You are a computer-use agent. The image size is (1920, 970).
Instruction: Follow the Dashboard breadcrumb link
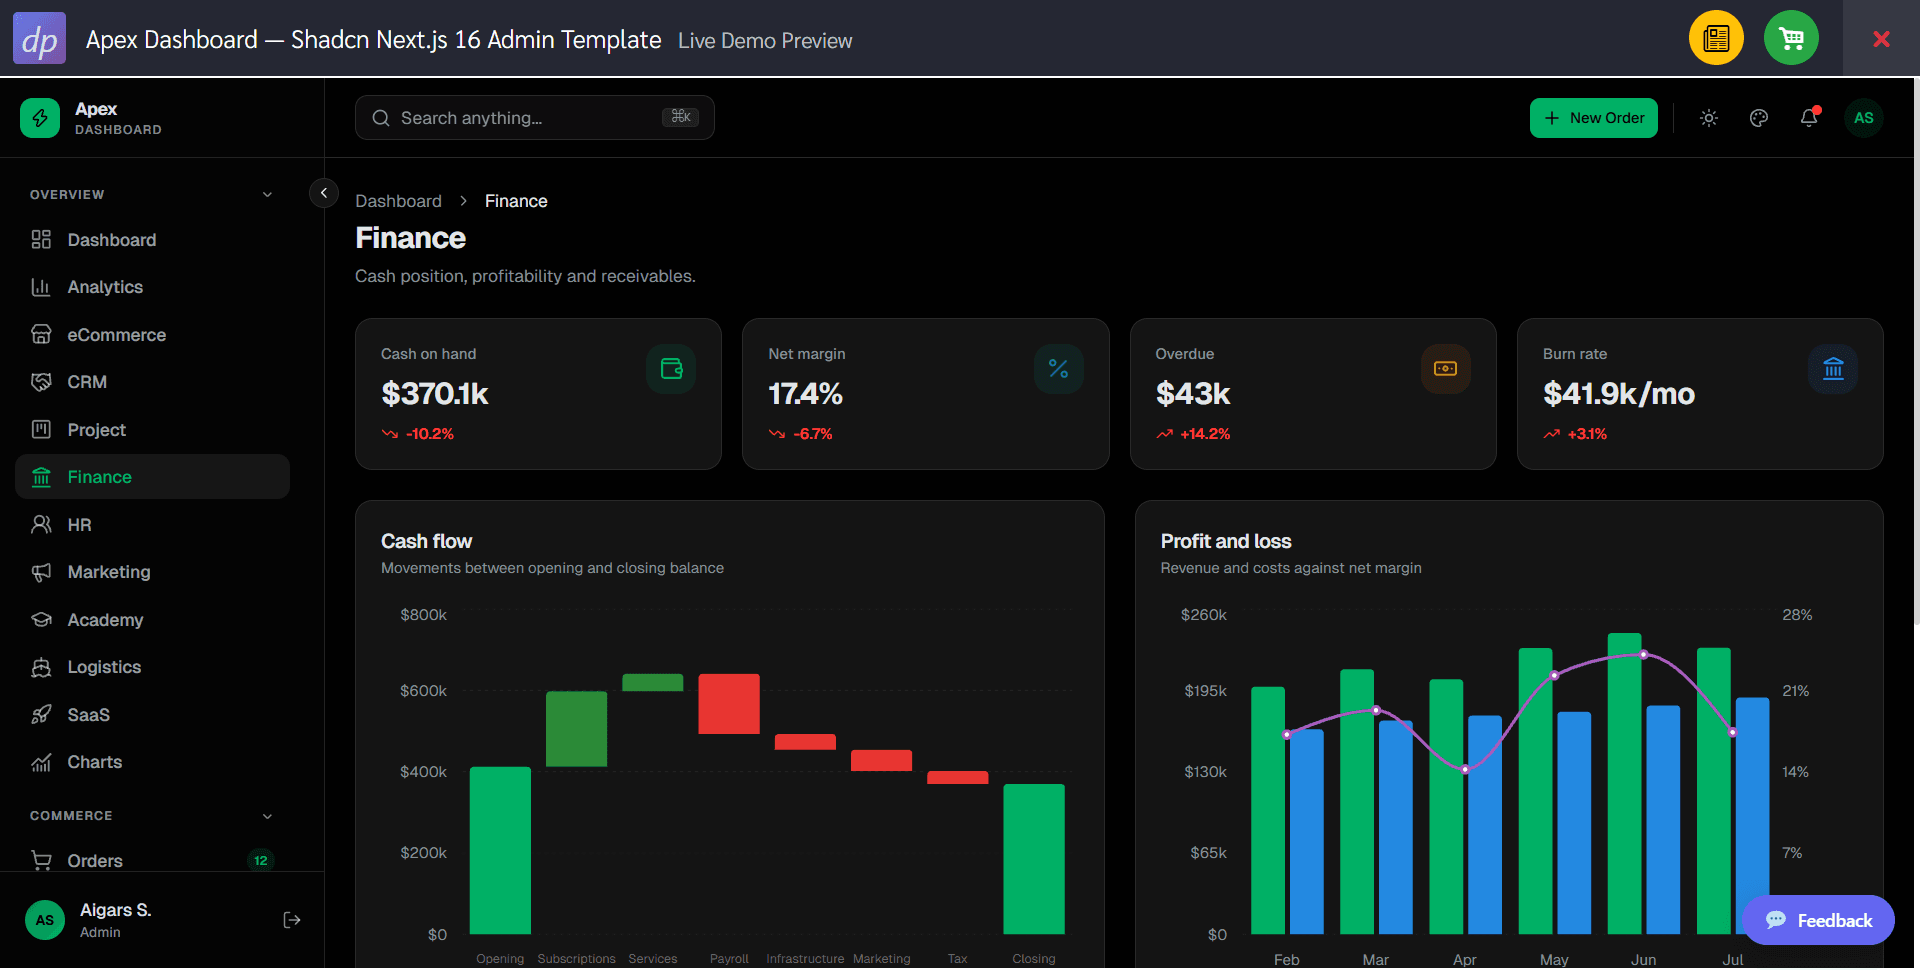(x=398, y=201)
